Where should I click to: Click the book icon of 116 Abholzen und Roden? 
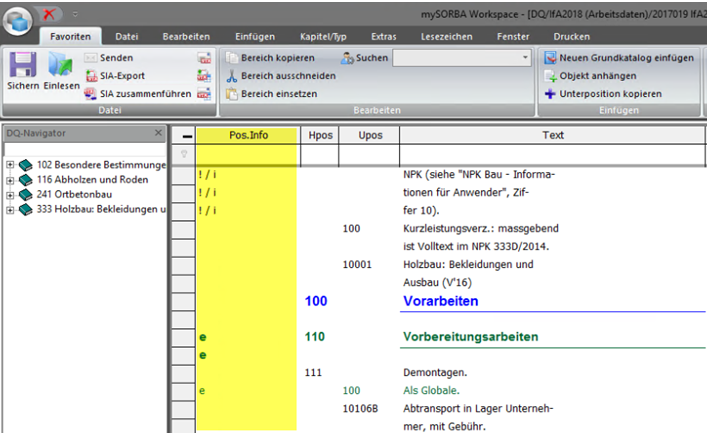26,180
